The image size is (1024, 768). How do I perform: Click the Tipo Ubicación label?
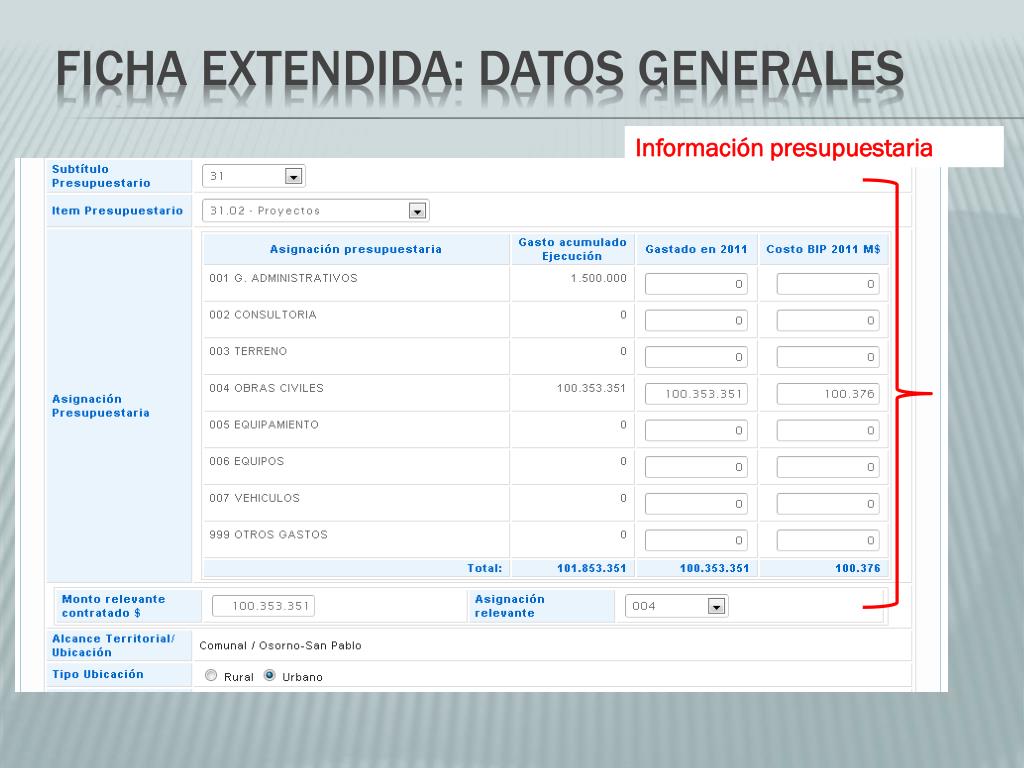tap(98, 674)
